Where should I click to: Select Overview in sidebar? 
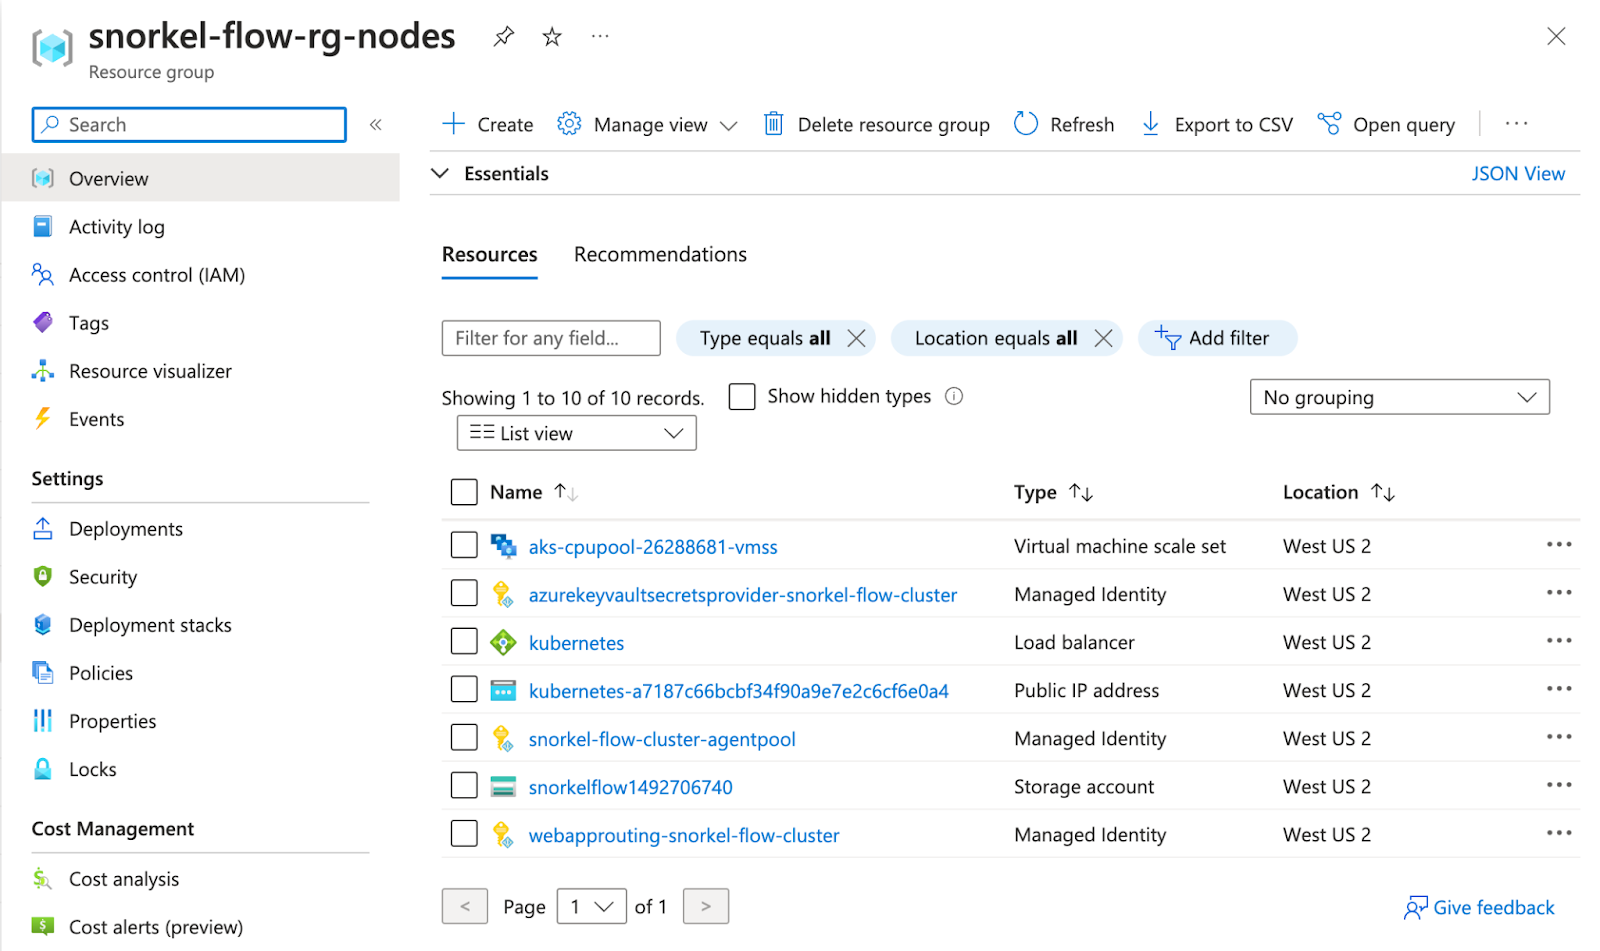(x=200, y=178)
